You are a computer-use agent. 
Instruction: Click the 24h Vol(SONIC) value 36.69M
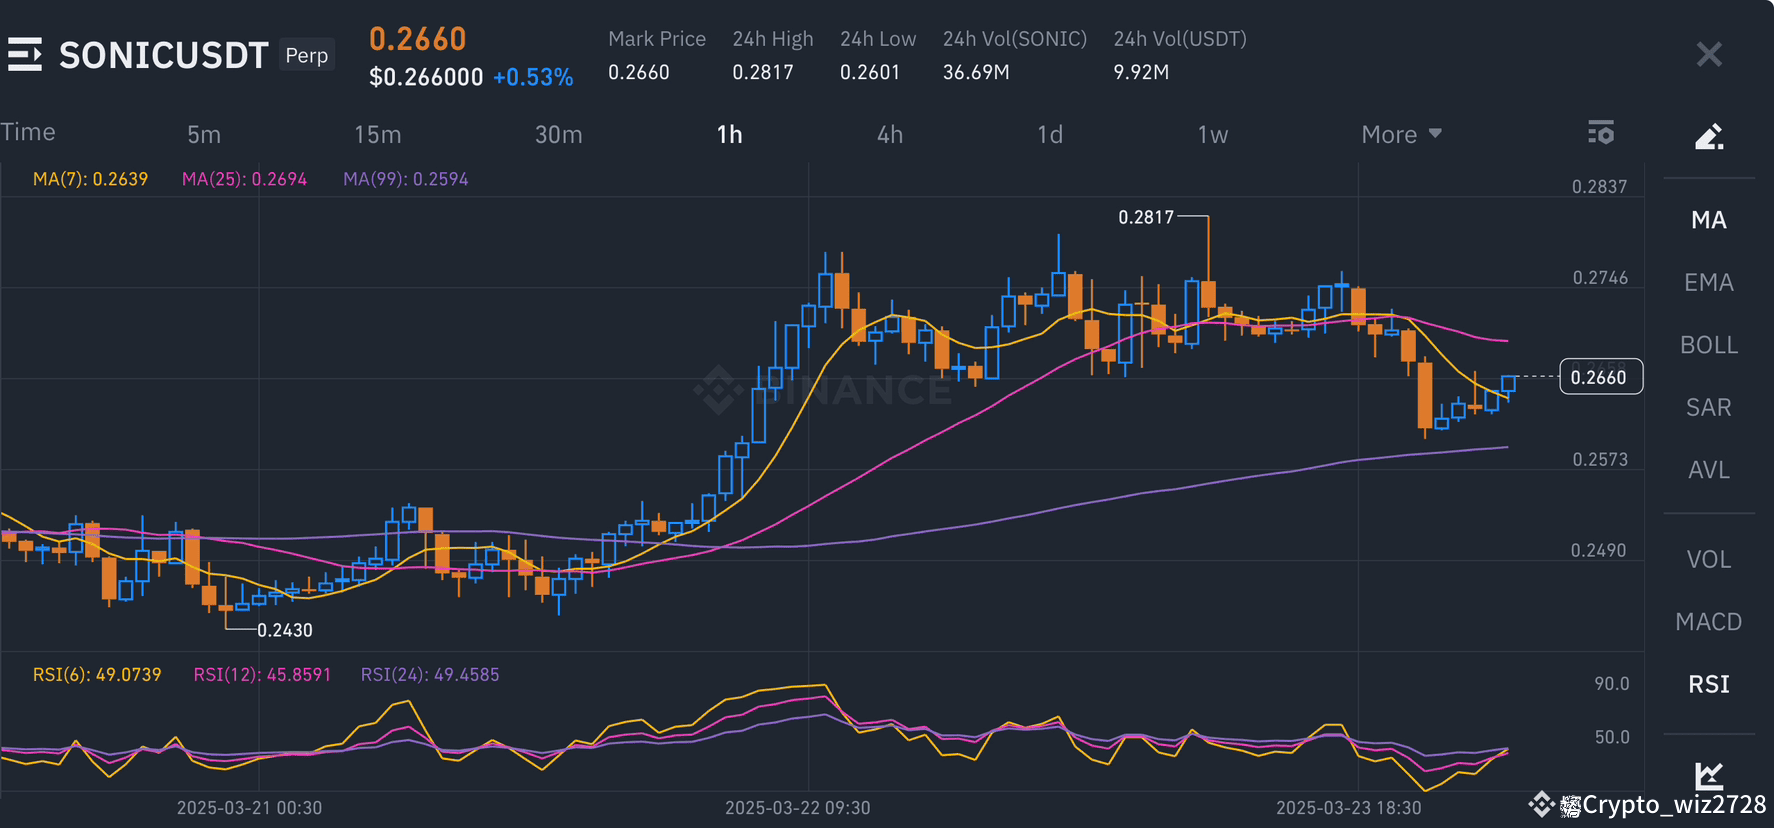976,72
